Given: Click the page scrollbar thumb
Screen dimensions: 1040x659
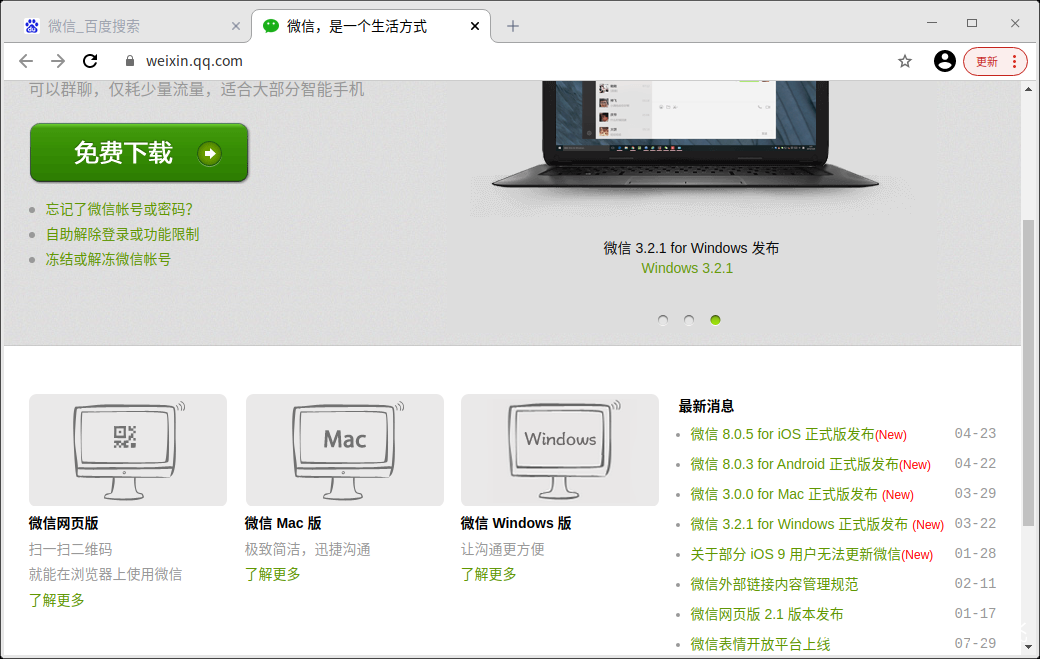Looking at the screenshot, I should [1028, 371].
